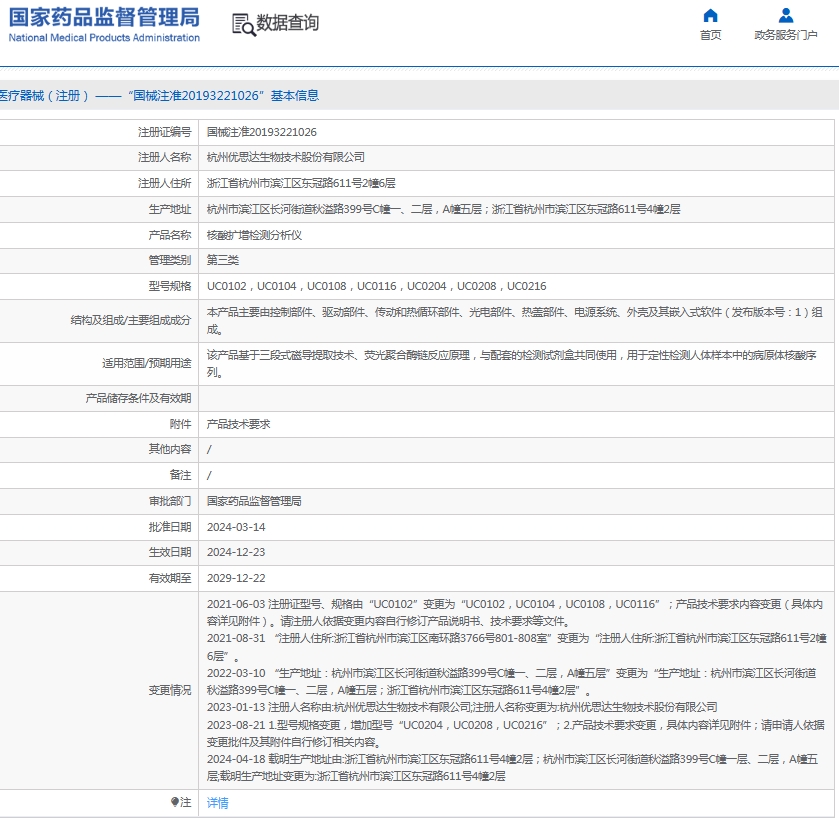Click the 政务服务门户 text label
This screenshot has height=822, width=839.
(785, 35)
